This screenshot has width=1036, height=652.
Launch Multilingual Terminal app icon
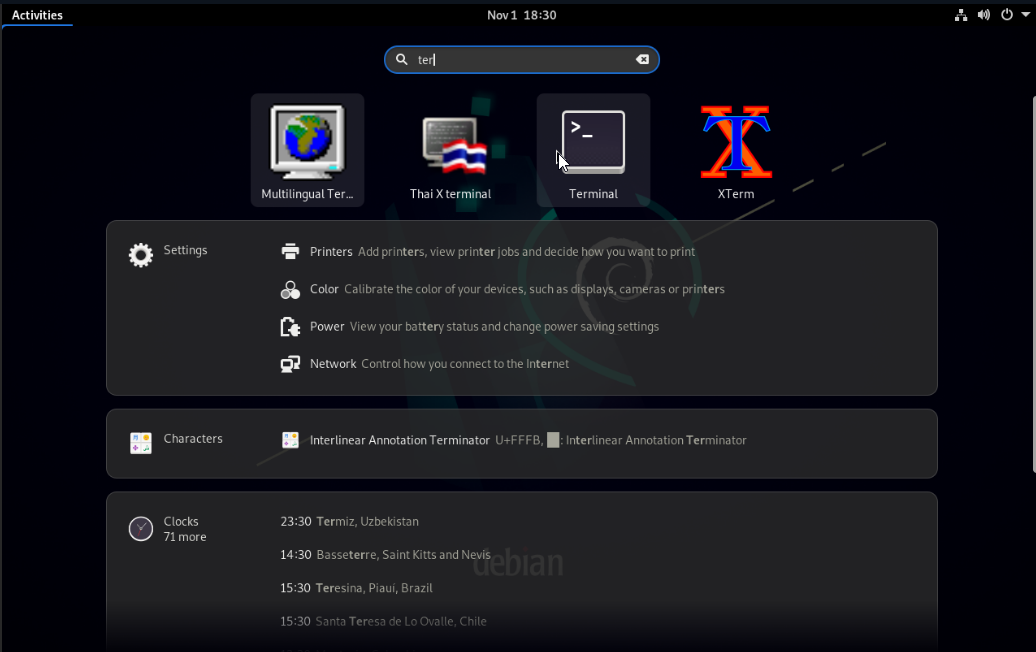pos(307,142)
